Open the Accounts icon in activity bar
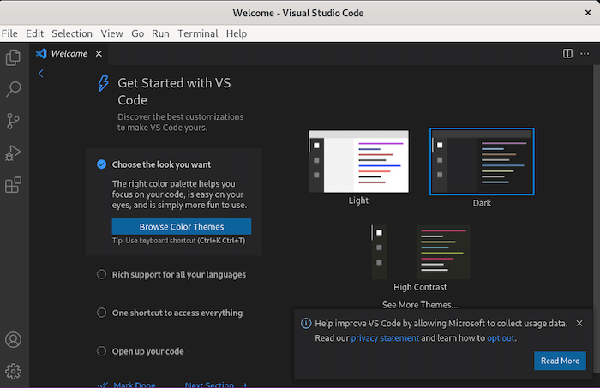Image resolution: width=600 pixels, height=388 pixels. pos(13,340)
